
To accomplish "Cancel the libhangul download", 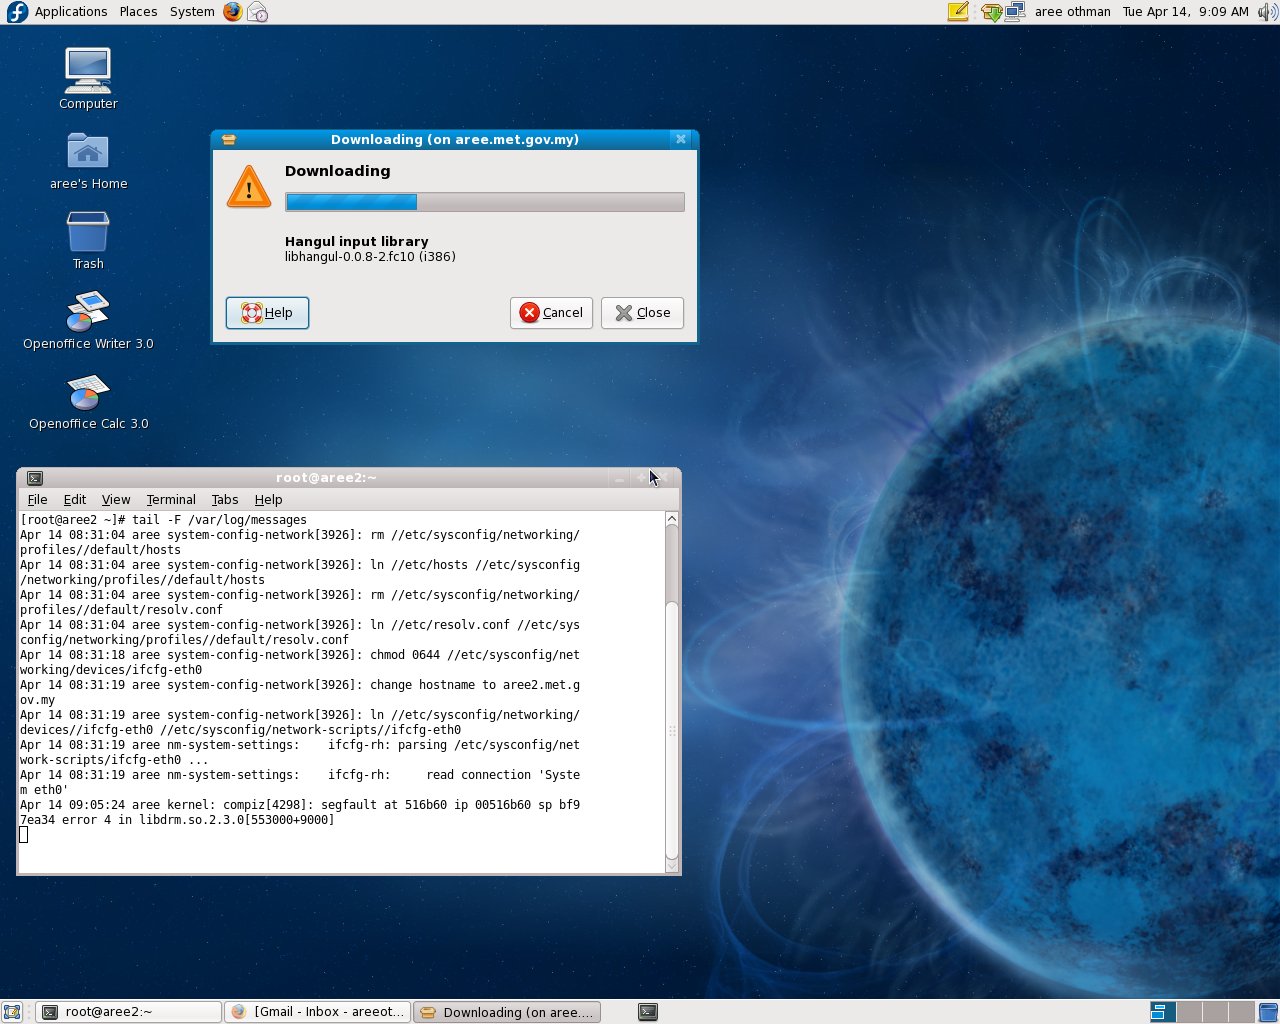I will pos(551,313).
